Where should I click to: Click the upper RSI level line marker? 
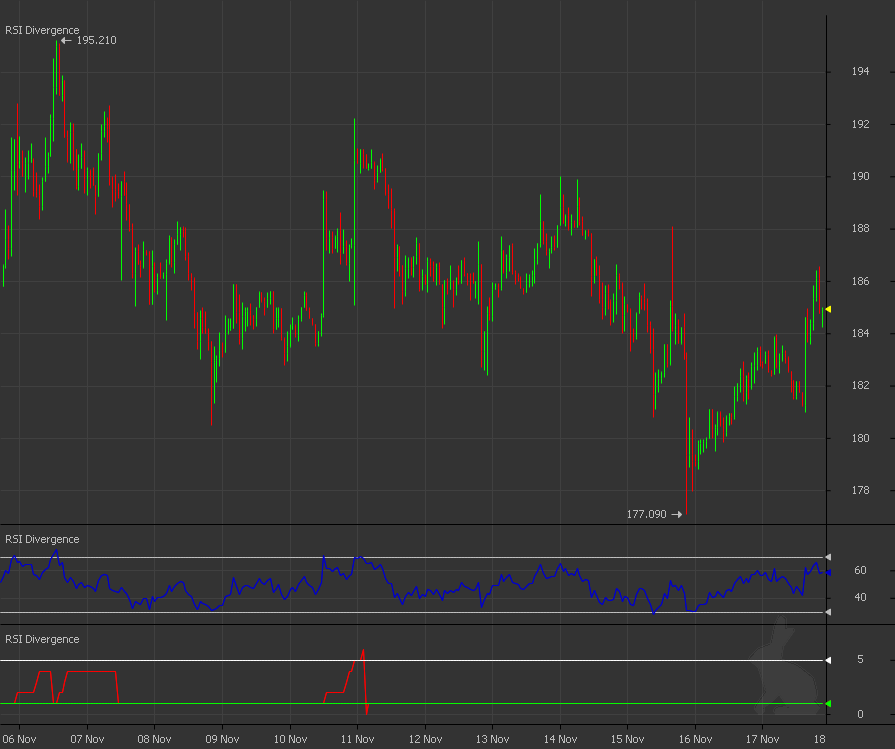point(828,557)
